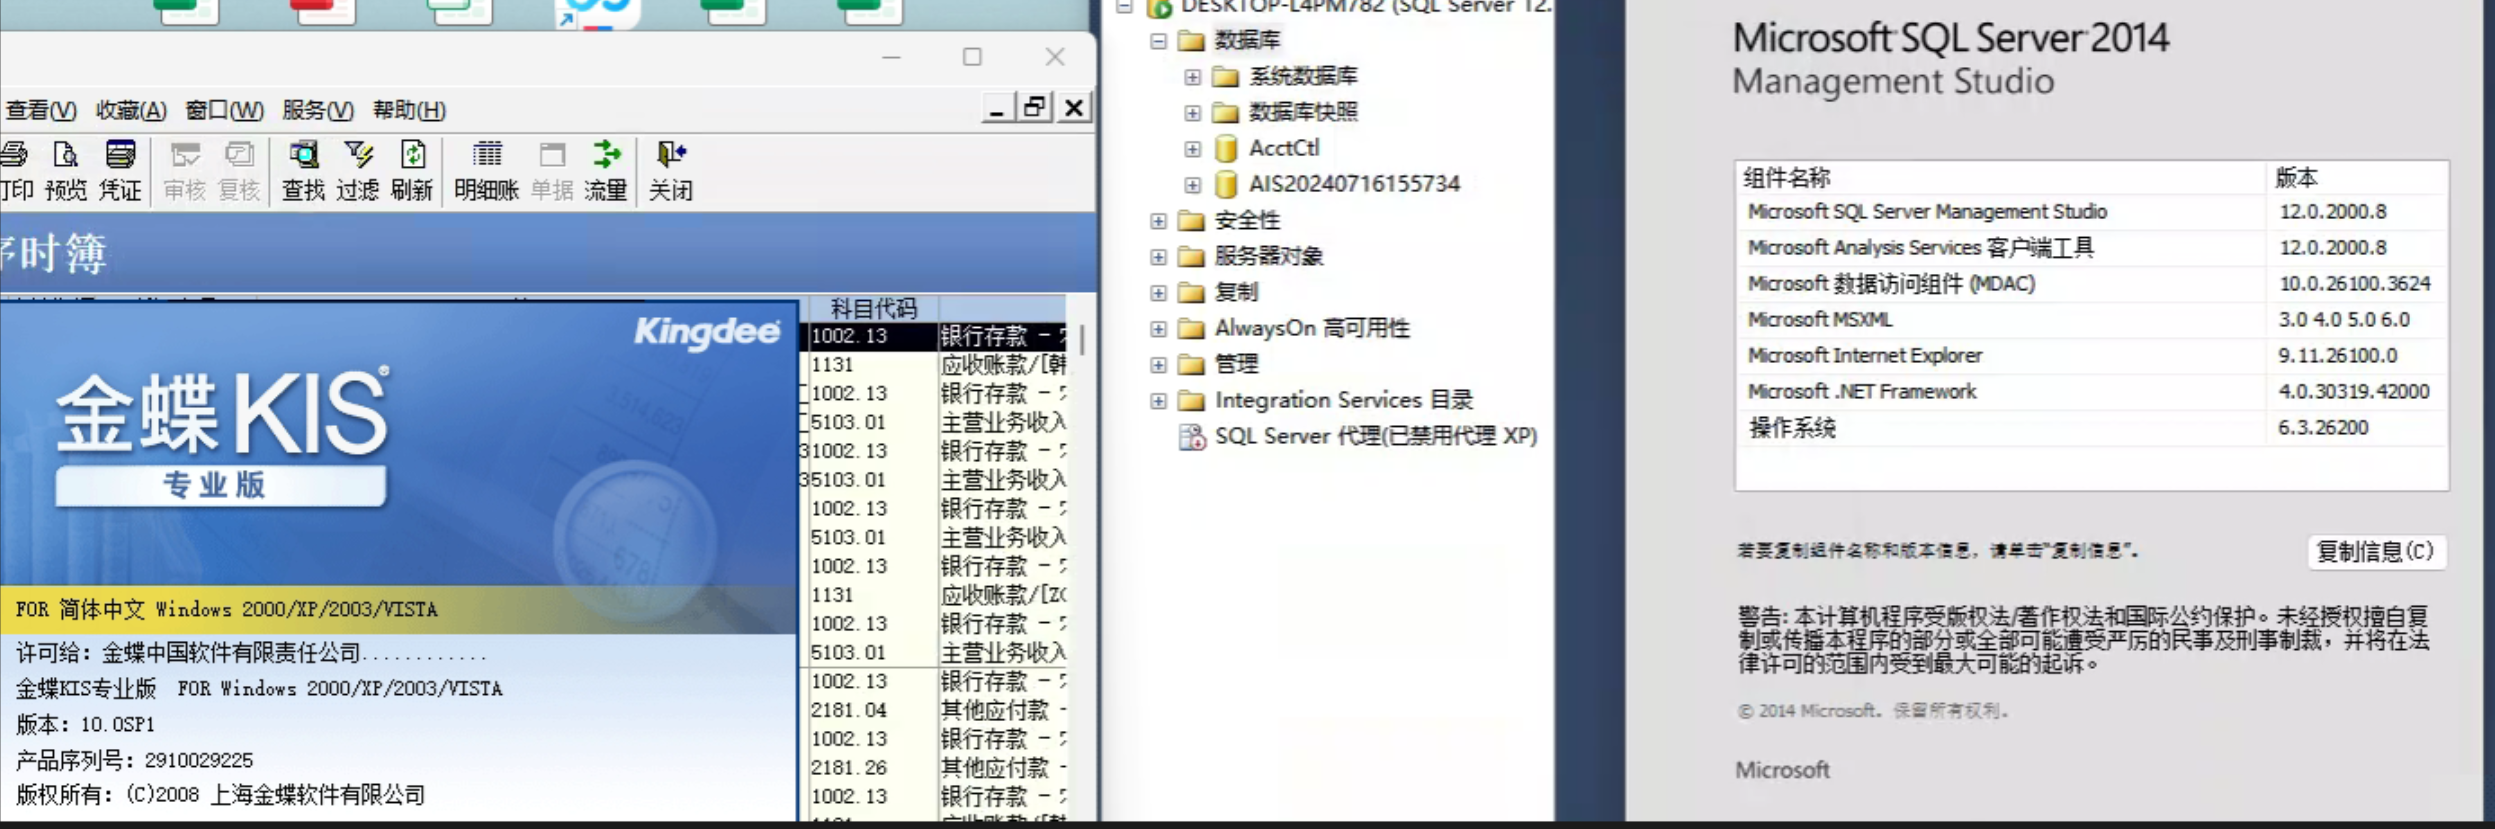Open the 查找 find tool
Screen dimensions: 2495x829
[x=303, y=170]
